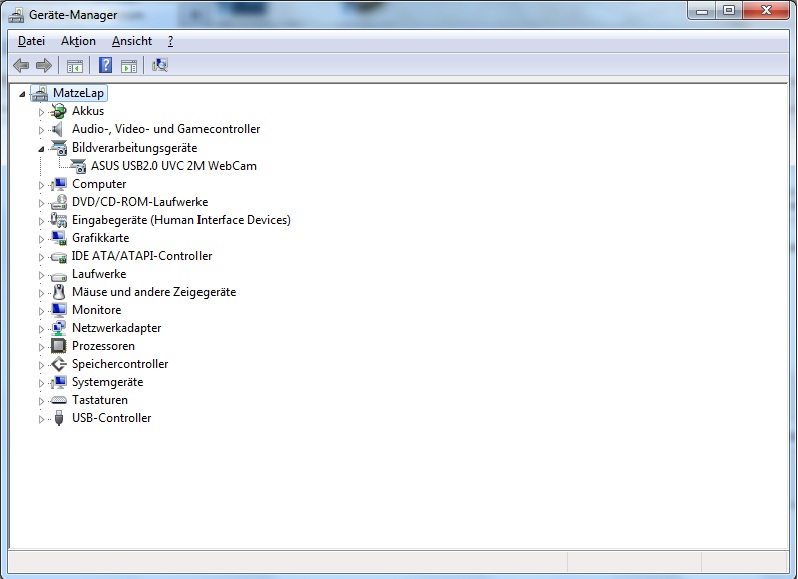Expand the Monitore category
This screenshot has height=579, width=798.
click(x=41, y=311)
